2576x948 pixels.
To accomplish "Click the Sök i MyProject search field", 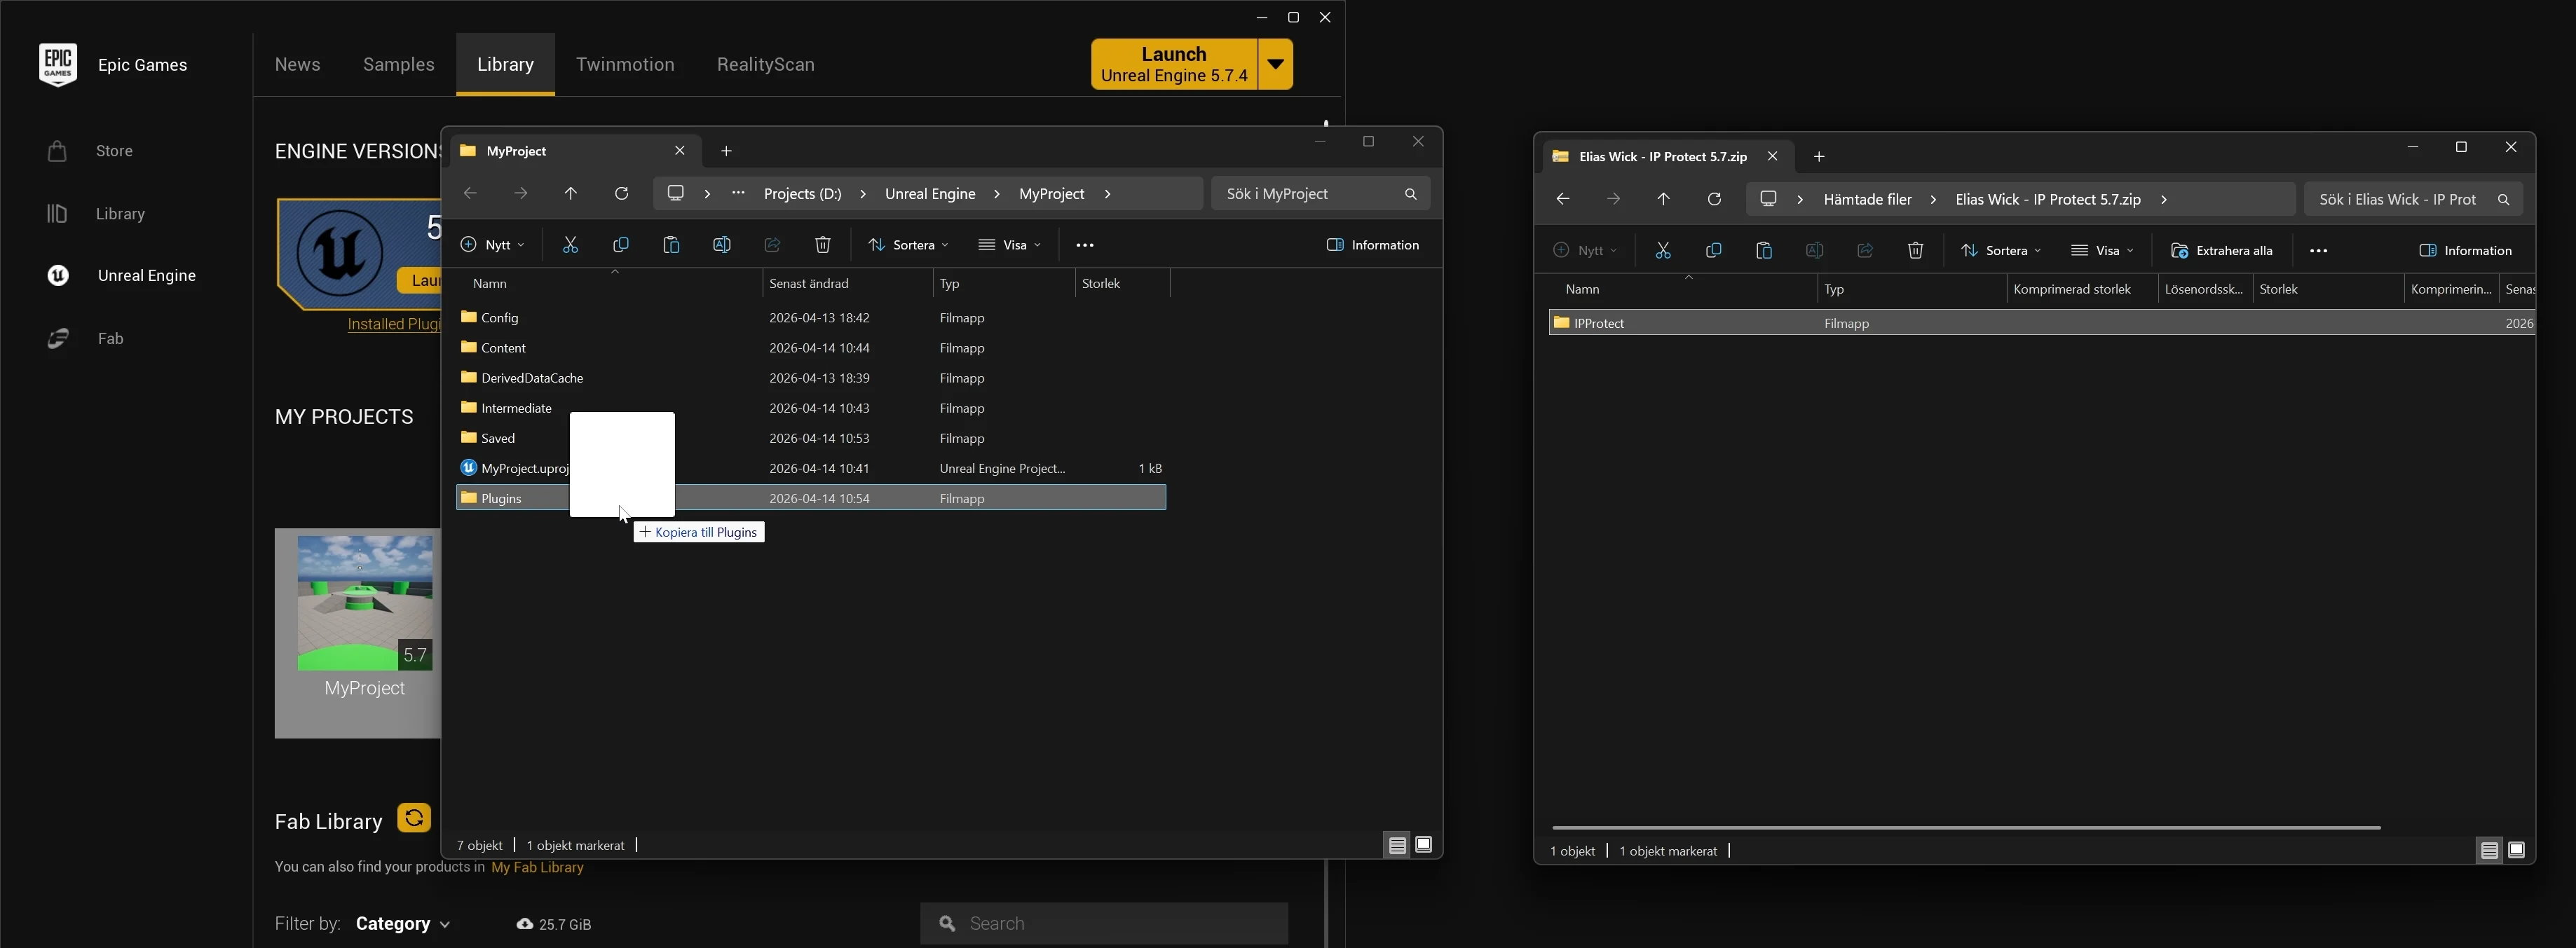I will pos(1320,194).
